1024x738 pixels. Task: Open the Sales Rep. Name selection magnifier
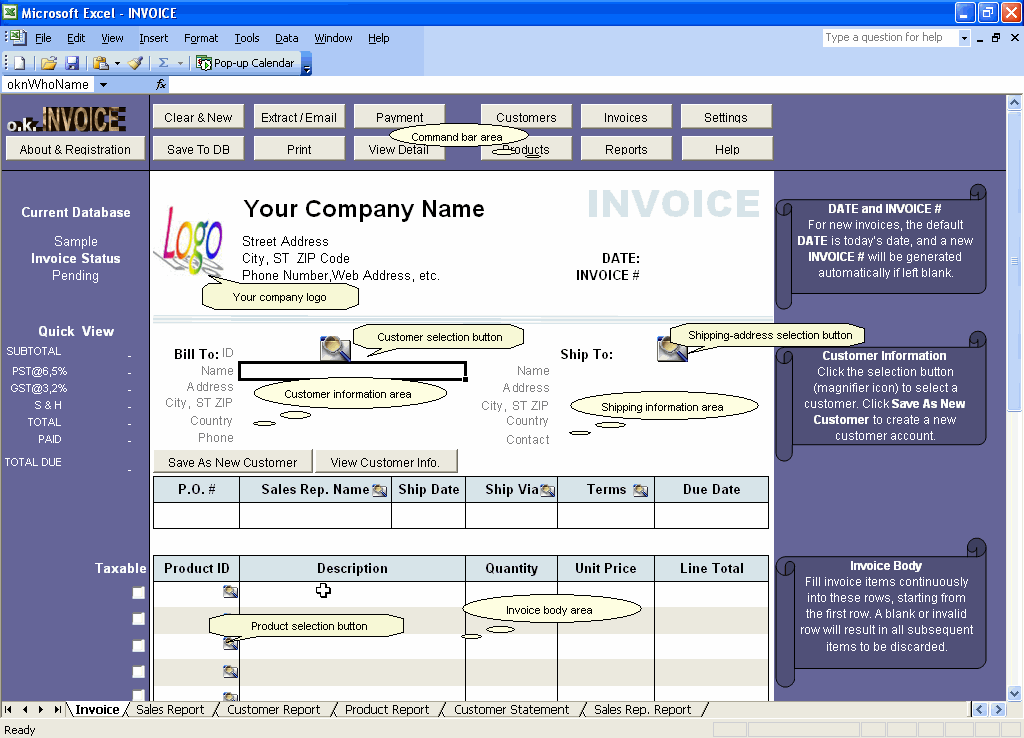click(381, 489)
